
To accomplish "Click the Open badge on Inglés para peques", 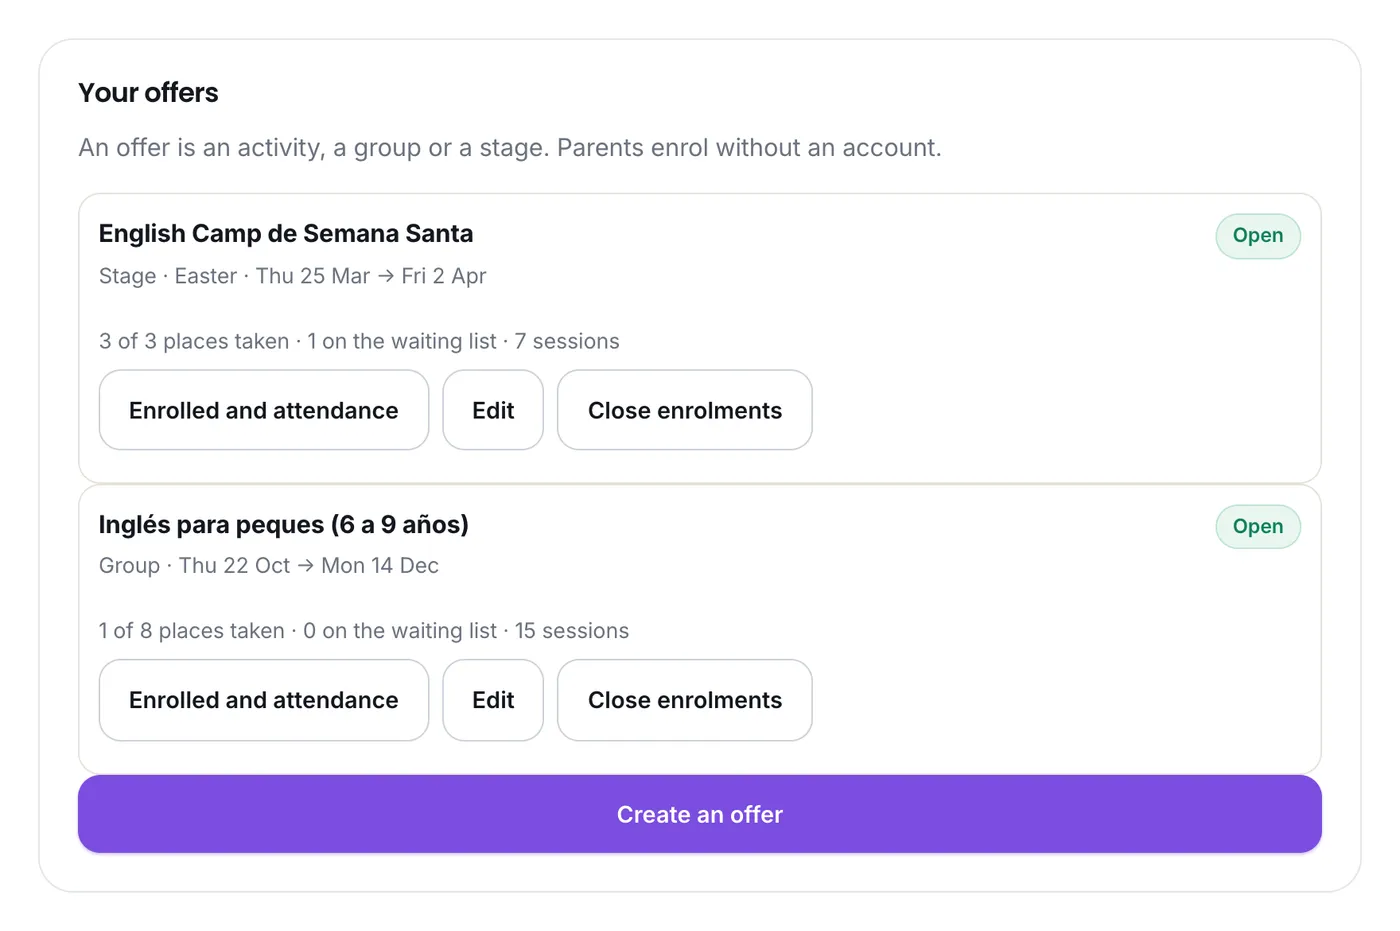I will (x=1258, y=527).
